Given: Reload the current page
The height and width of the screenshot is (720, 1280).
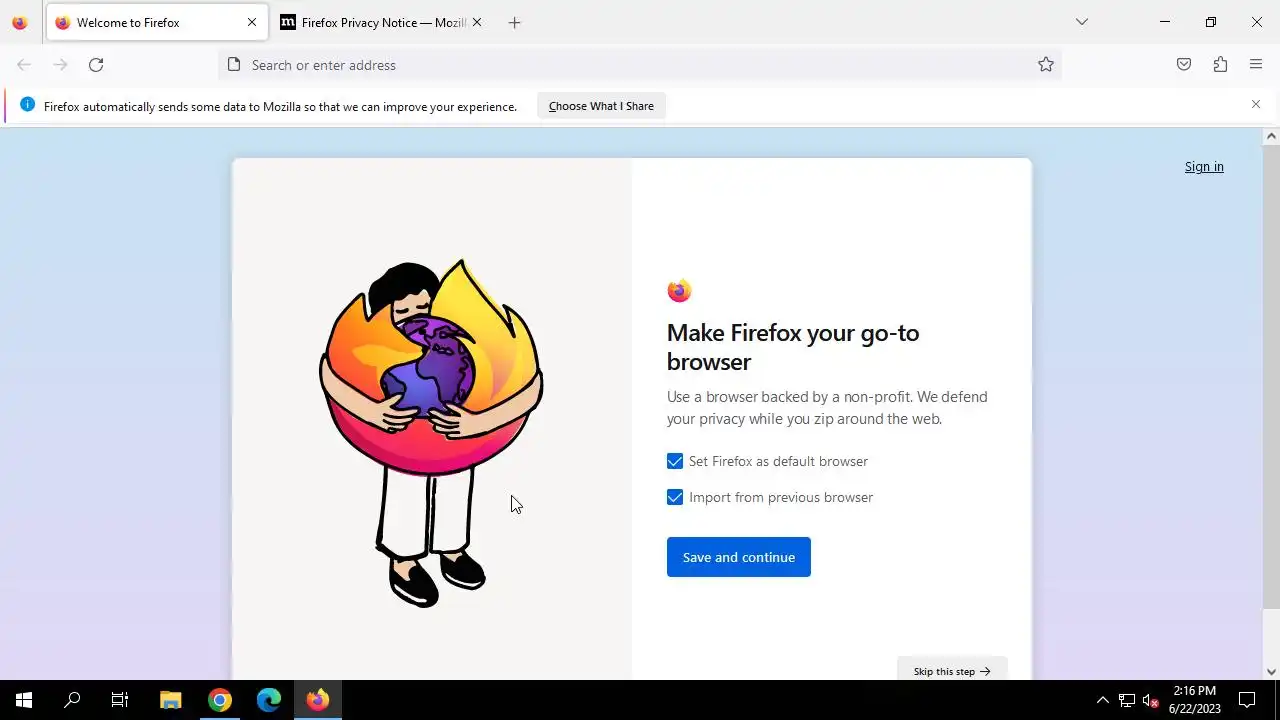Looking at the screenshot, I should click(x=96, y=65).
